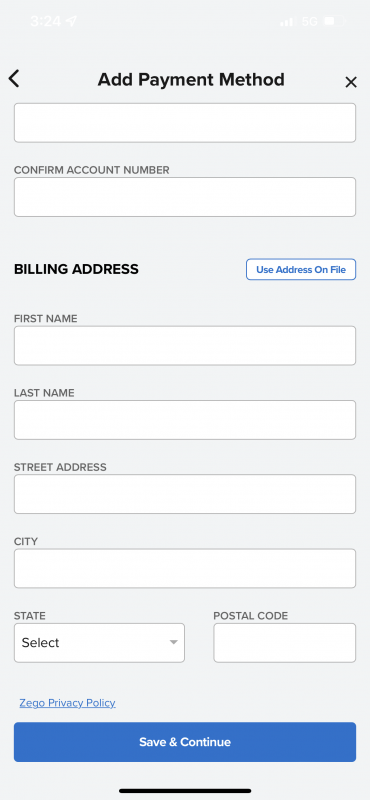Tap the 5G network indicator

click(309, 21)
